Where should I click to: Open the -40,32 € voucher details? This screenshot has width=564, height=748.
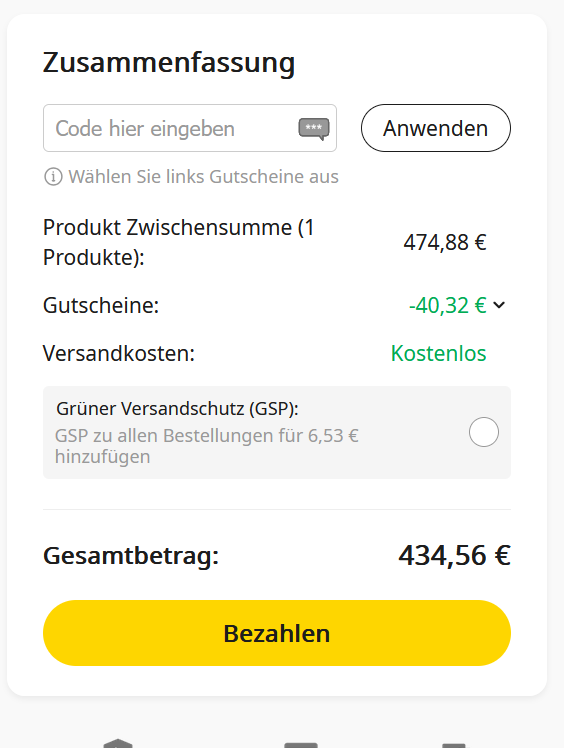tap(448, 305)
